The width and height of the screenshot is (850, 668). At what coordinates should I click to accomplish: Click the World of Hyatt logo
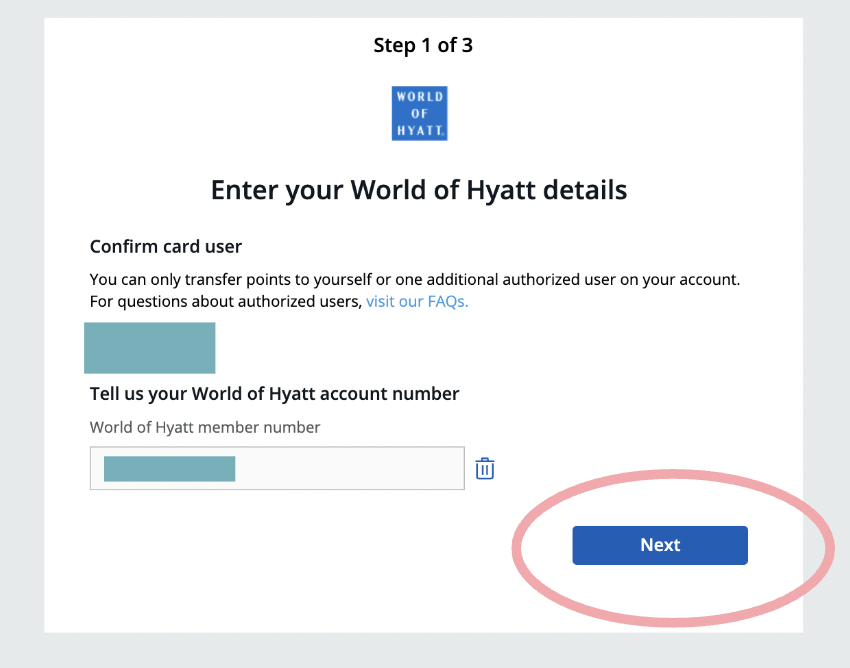pos(419,113)
